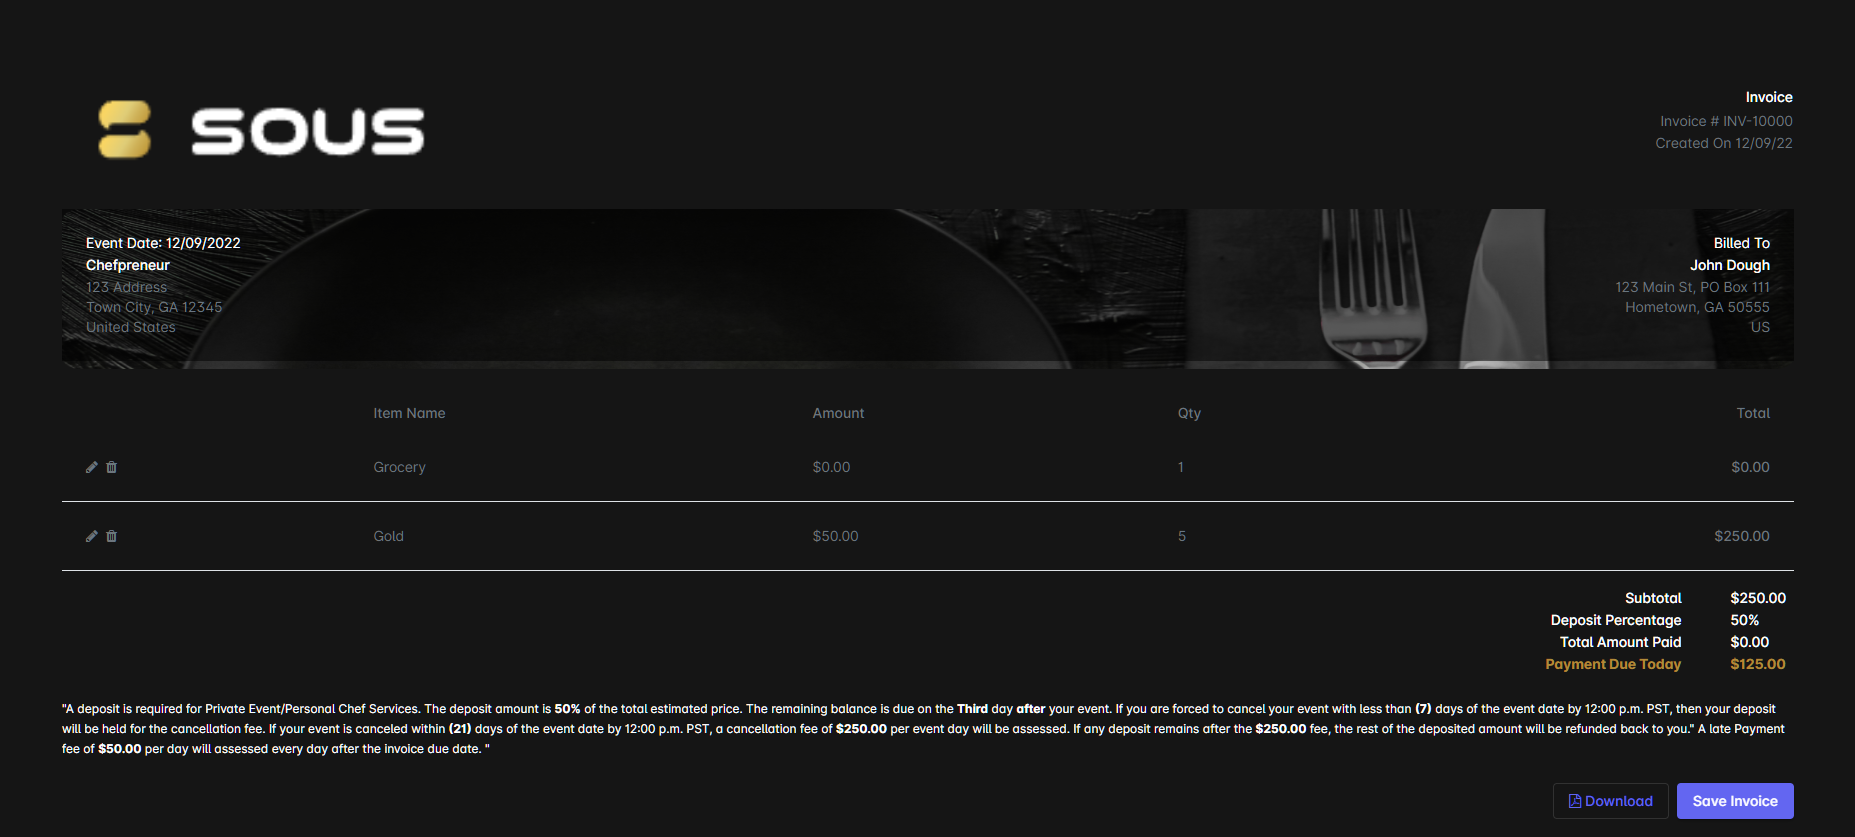Click the Gold row total $250.00

(1742, 536)
